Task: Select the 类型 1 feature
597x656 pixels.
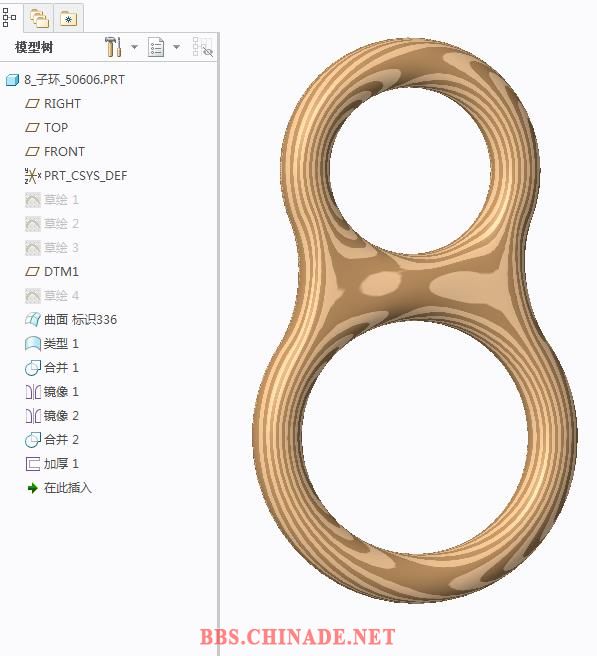Action: (x=61, y=343)
